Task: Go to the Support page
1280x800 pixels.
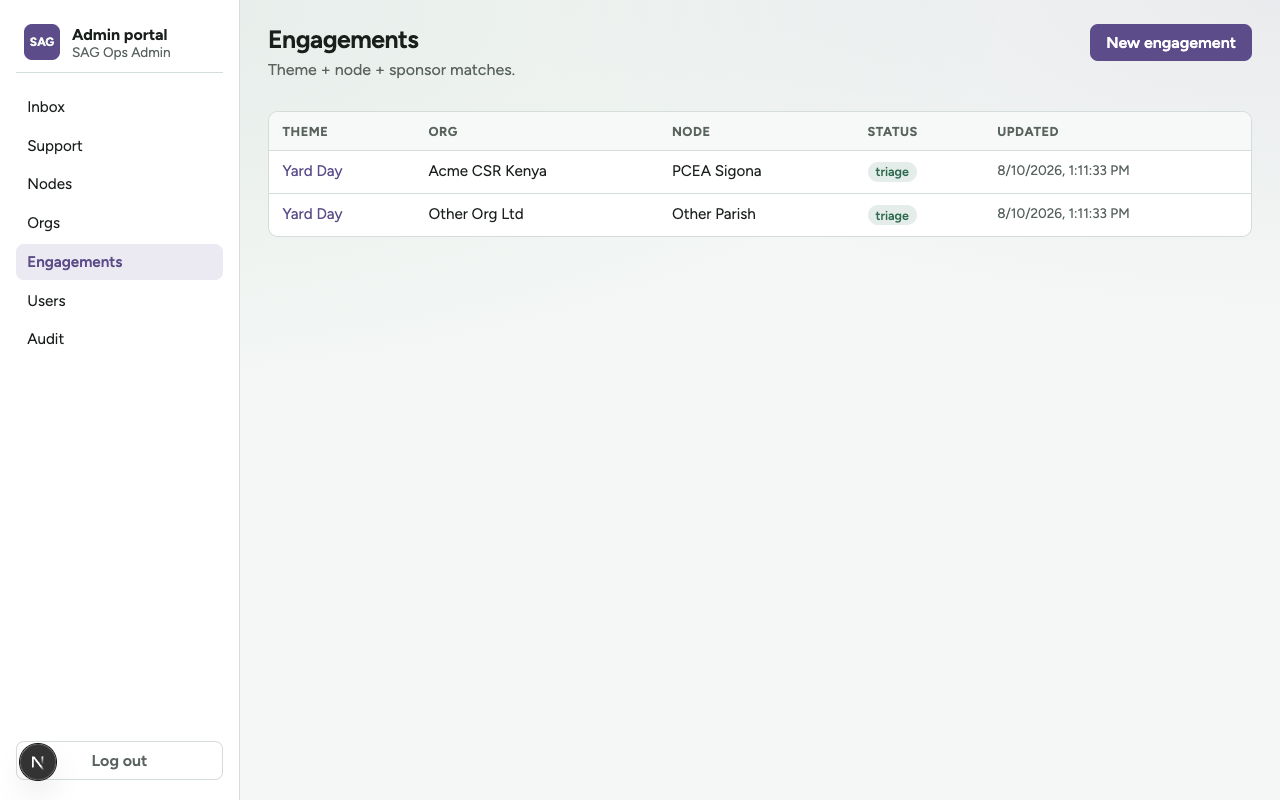Action: click(x=119, y=146)
